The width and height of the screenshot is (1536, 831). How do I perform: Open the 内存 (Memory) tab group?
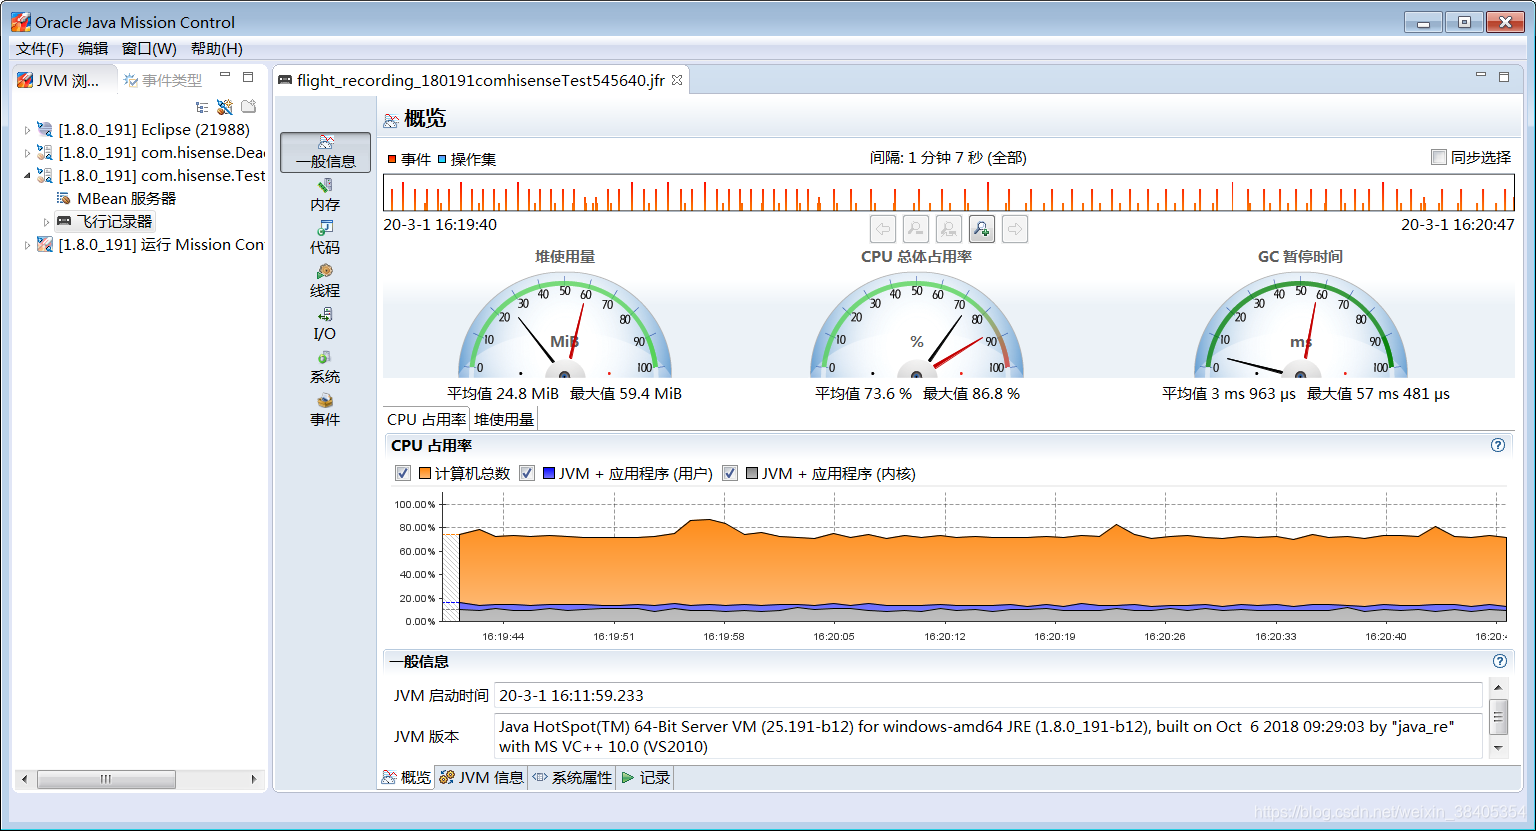325,195
